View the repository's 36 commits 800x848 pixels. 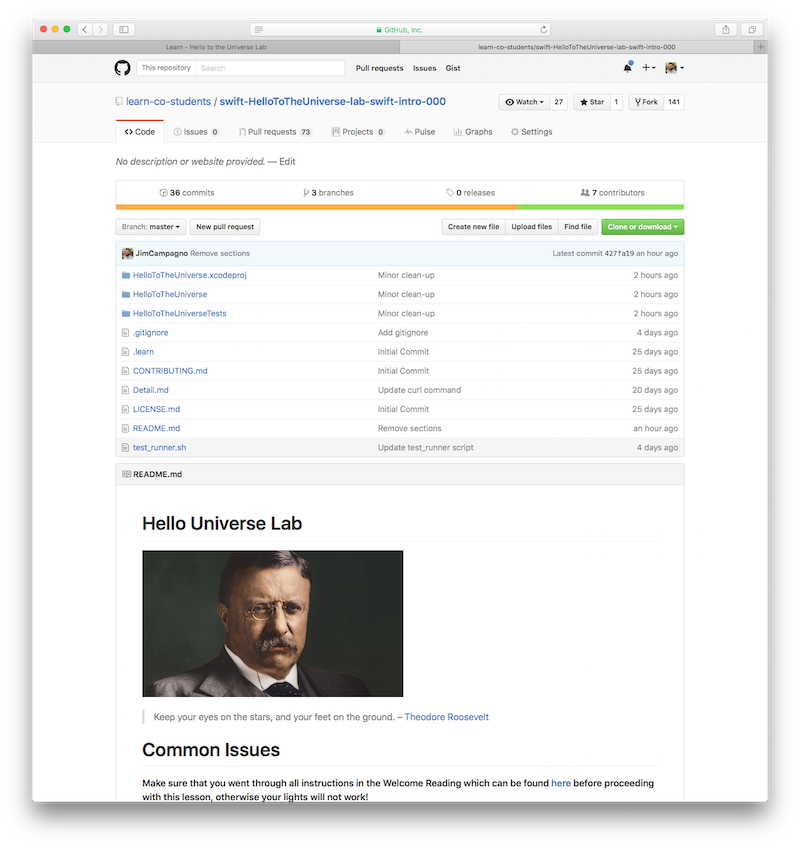click(x=187, y=192)
